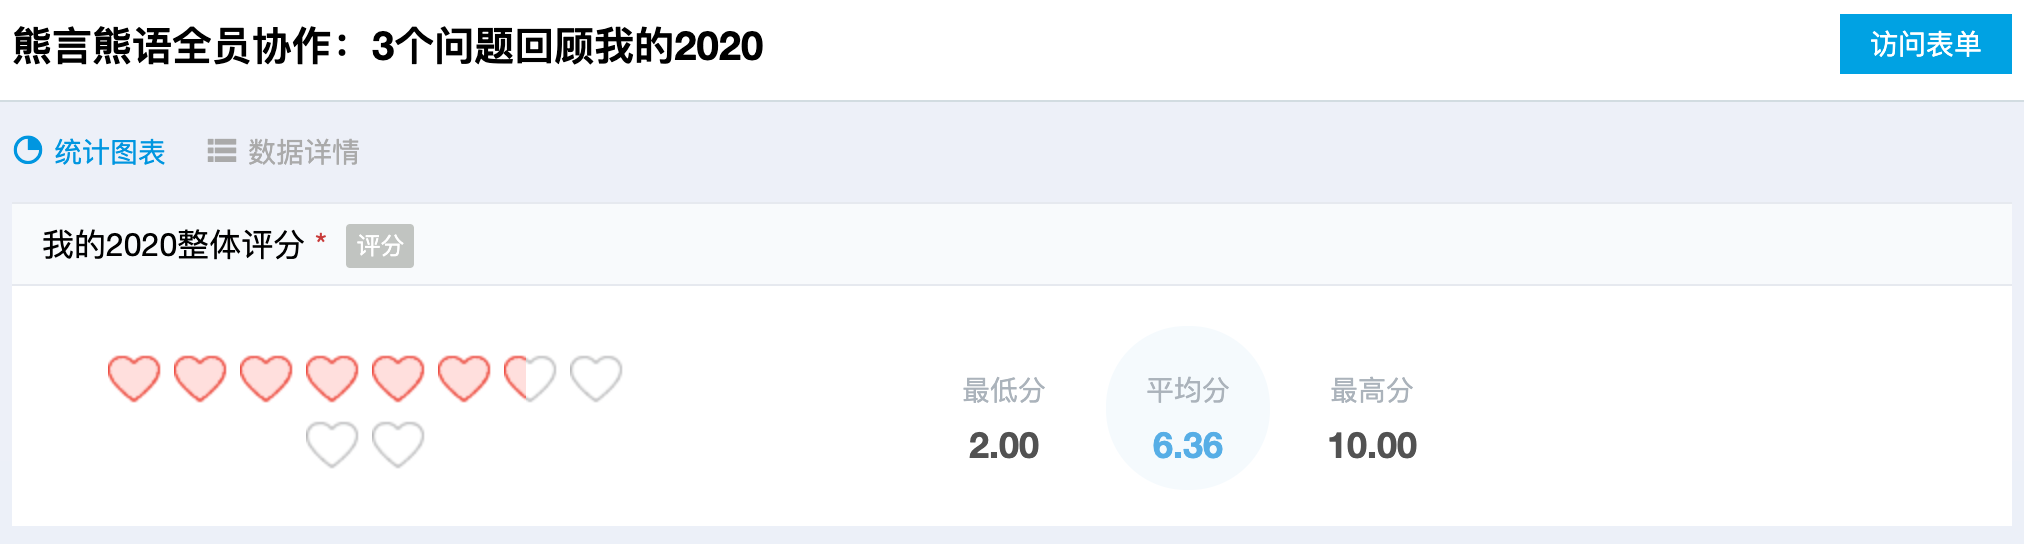This screenshot has height=544, width=2024.
Task: Click the 最低分 2.00 value
Action: (1004, 445)
